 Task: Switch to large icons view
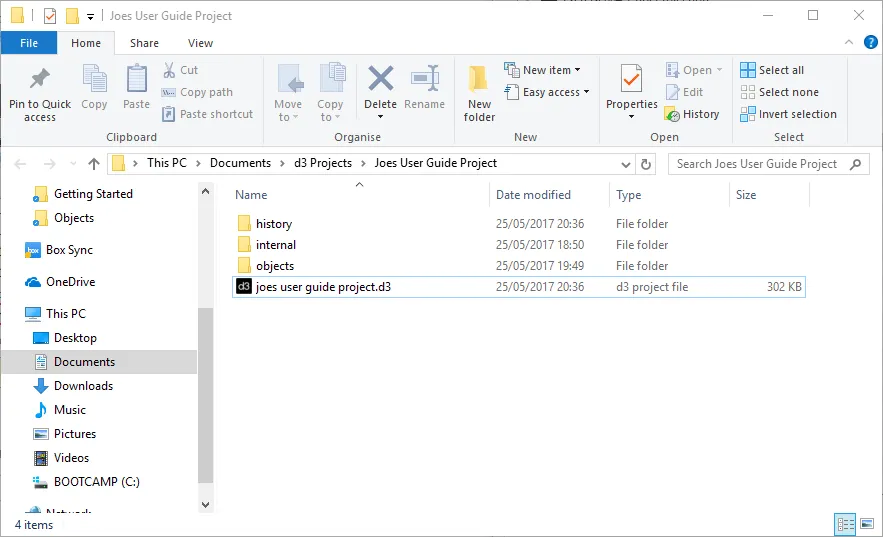point(865,524)
